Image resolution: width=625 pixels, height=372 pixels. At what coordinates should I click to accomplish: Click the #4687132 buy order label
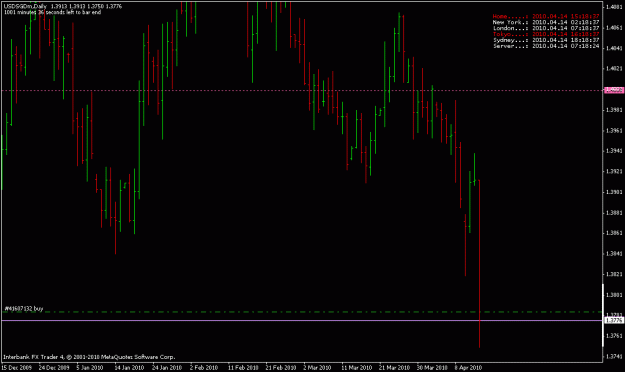click(x=24, y=309)
